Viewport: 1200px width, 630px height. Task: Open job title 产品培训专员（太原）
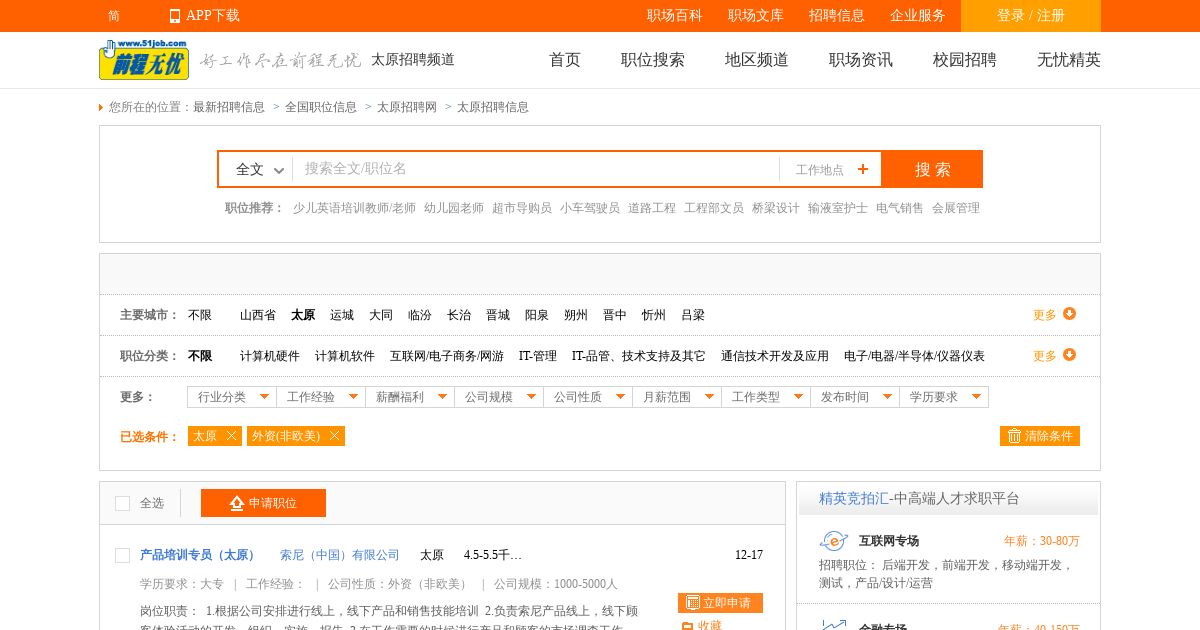pos(200,555)
